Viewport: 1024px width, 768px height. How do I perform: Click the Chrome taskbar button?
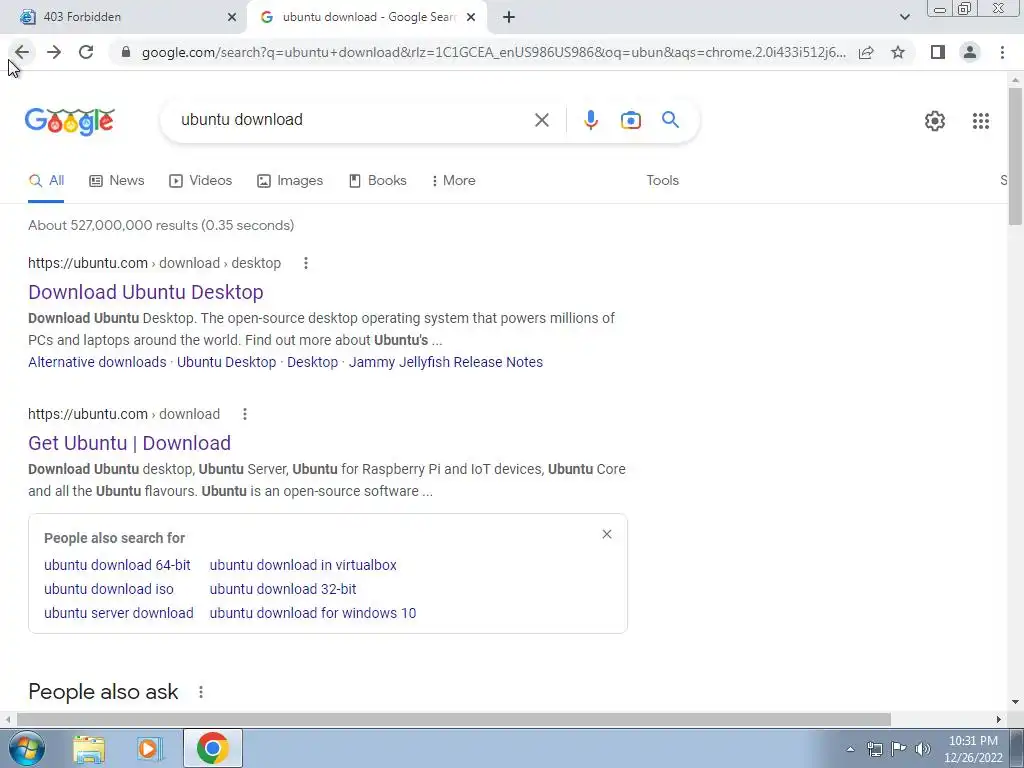tap(212, 748)
